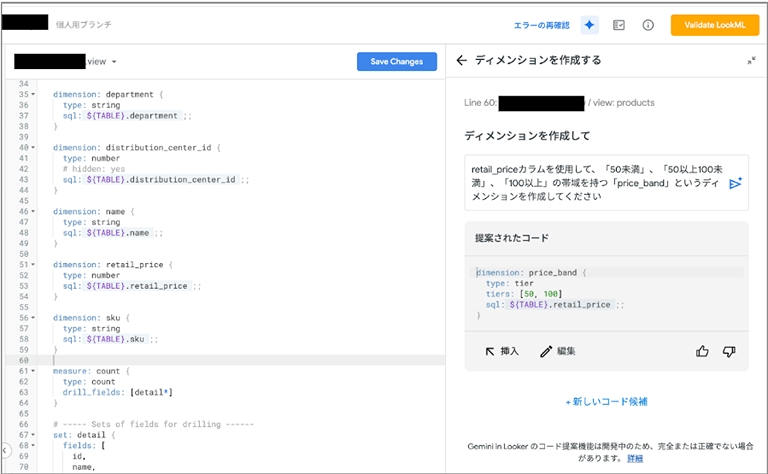Click the エラーの再確認 link
Screen dimensions: 768x474
point(541,25)
